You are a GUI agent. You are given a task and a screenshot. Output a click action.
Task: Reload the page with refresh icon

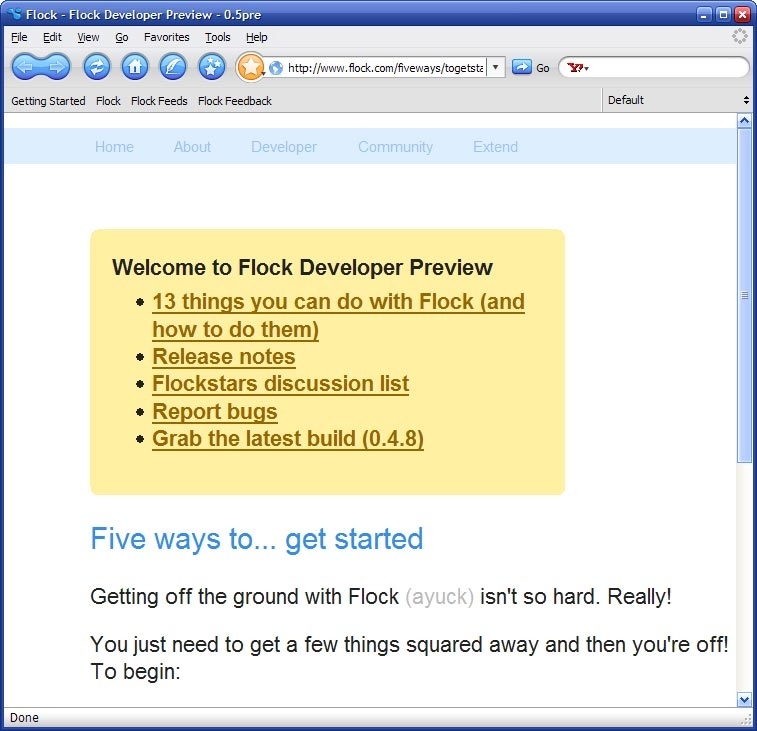pyautogui.click(x=97, y=67)
